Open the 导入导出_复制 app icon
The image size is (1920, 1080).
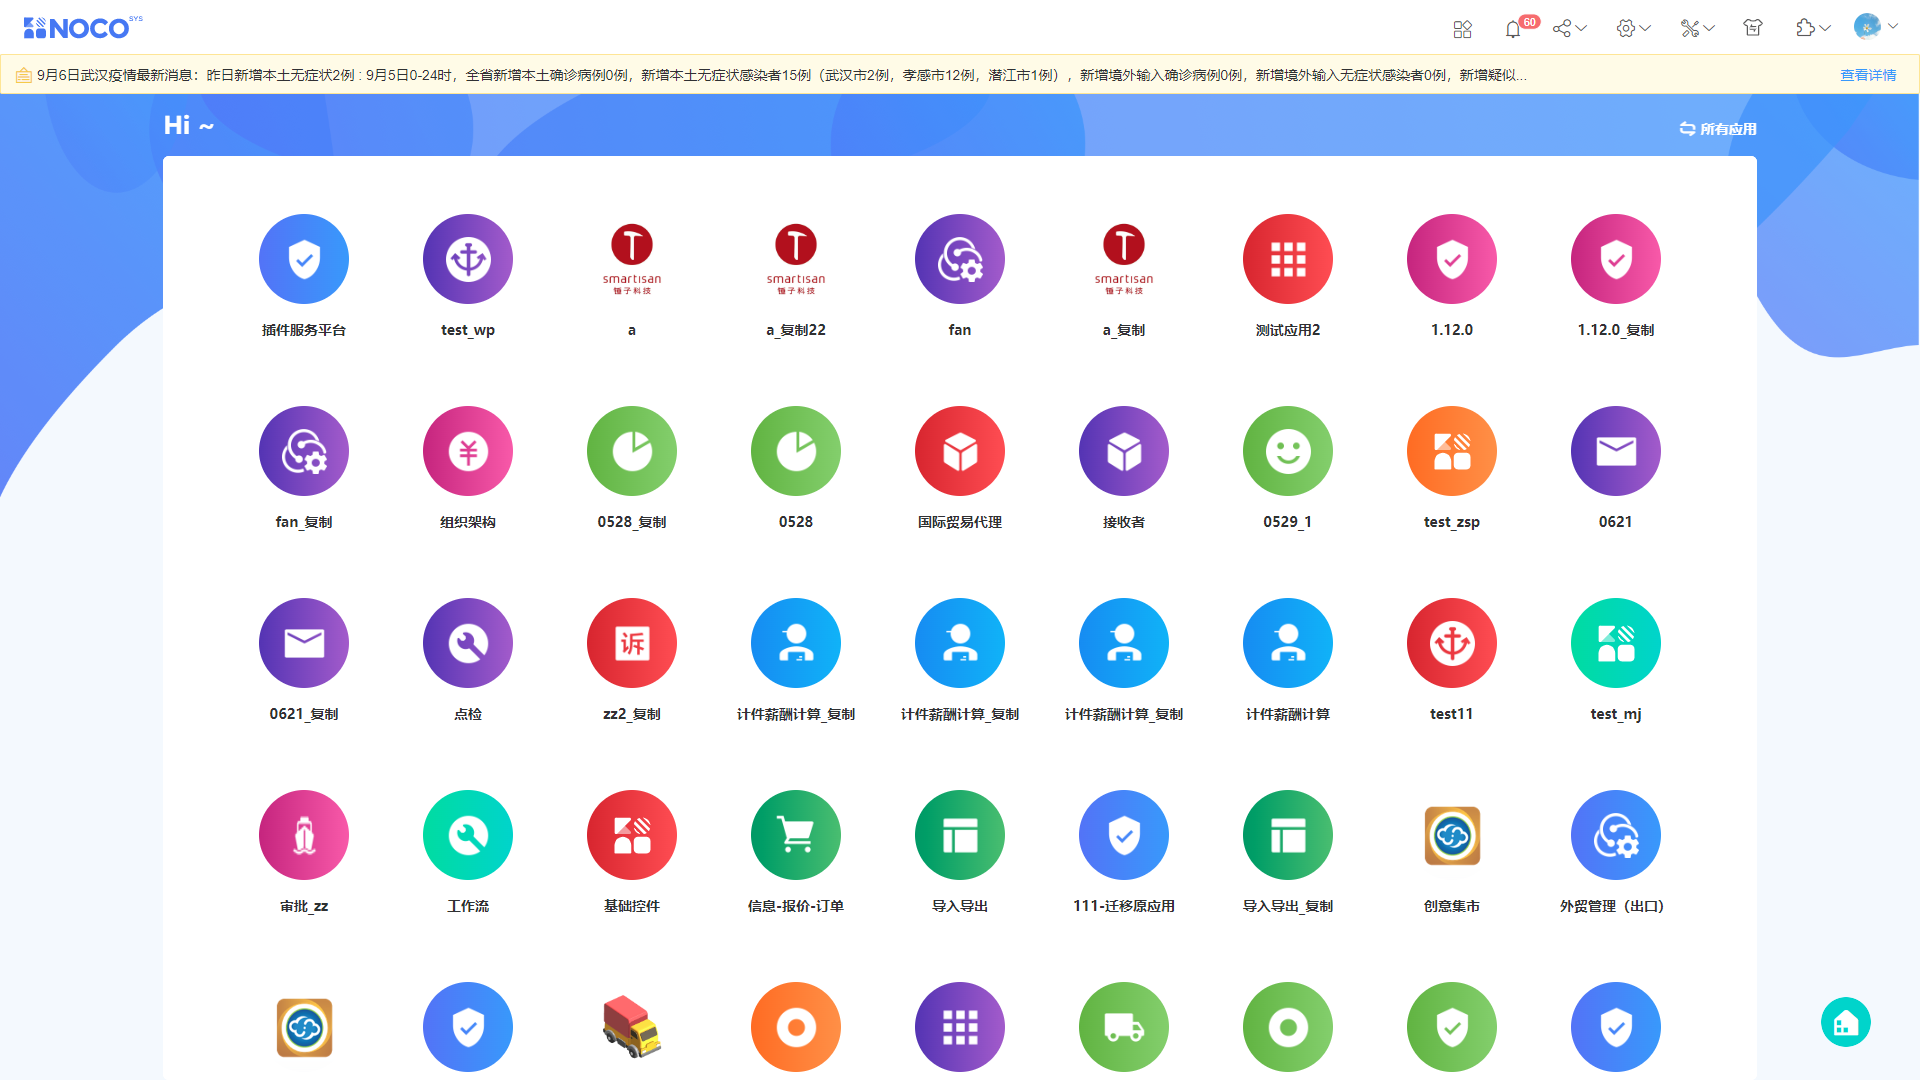1288,835
